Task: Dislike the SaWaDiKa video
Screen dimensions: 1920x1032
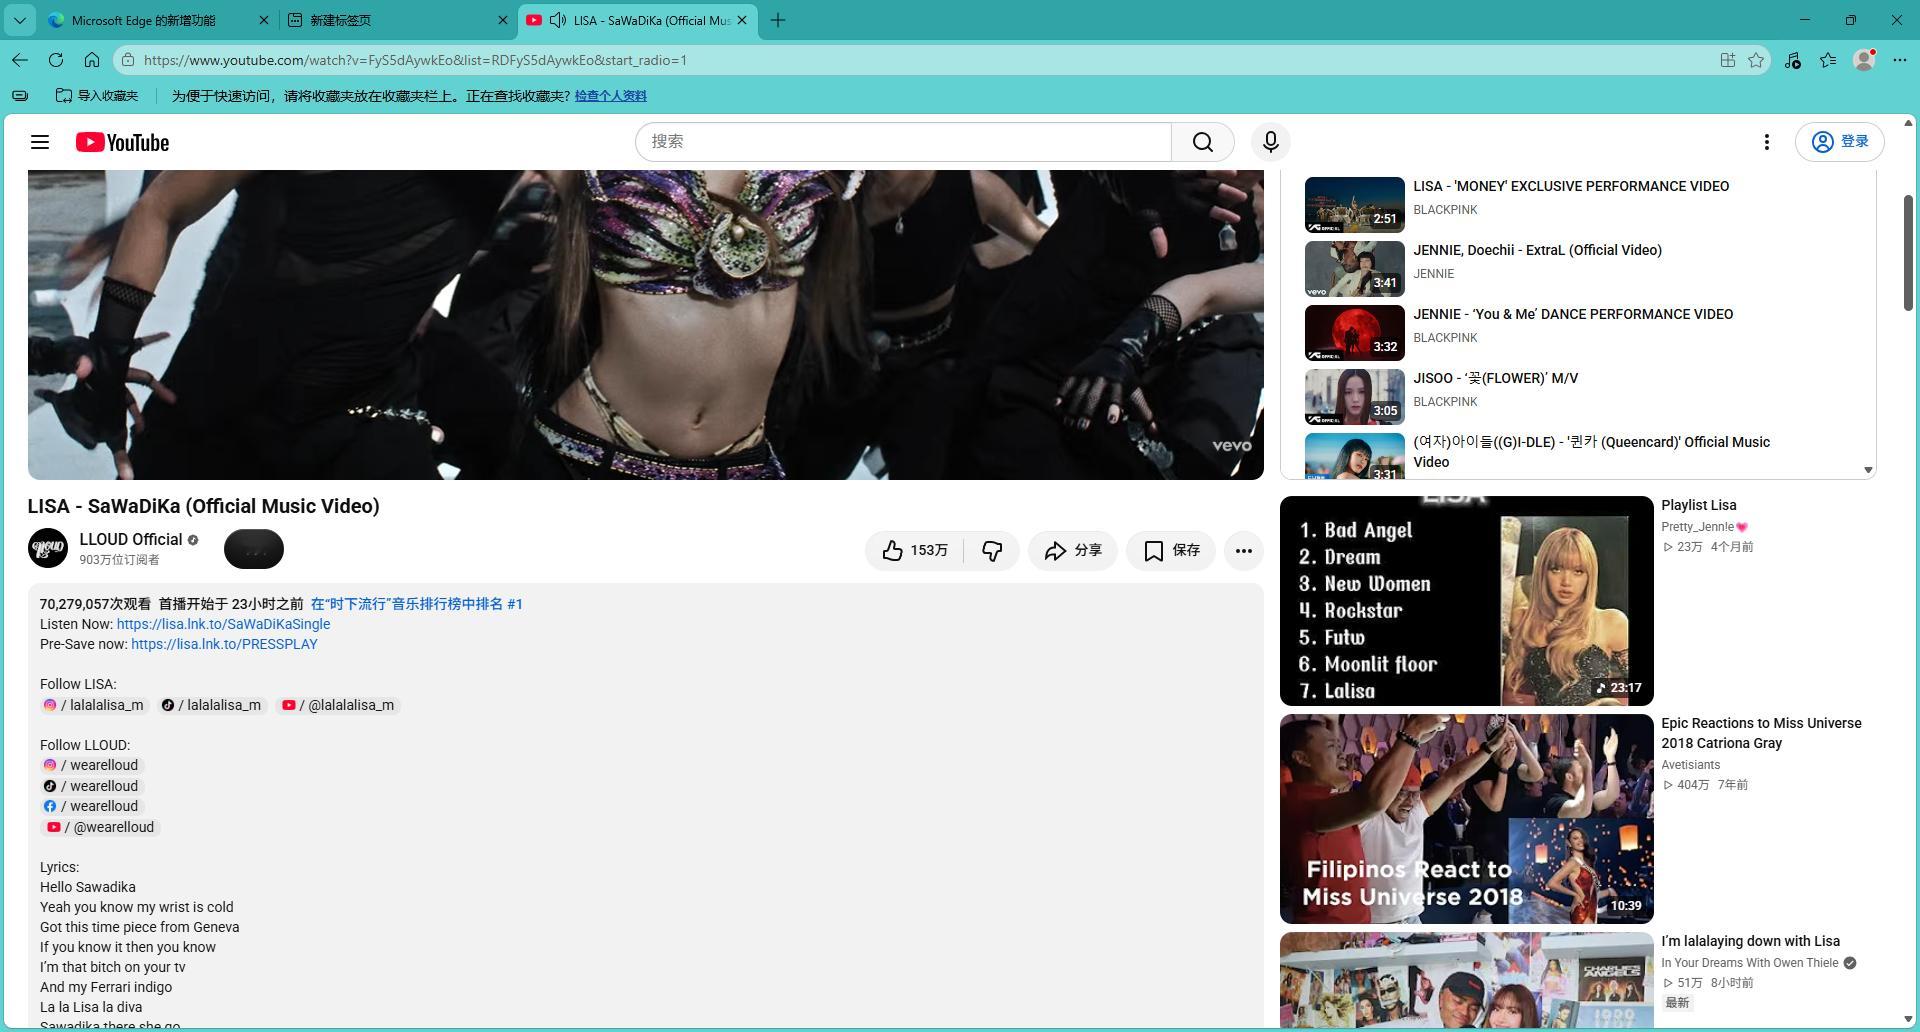Action: coord(992,551)
